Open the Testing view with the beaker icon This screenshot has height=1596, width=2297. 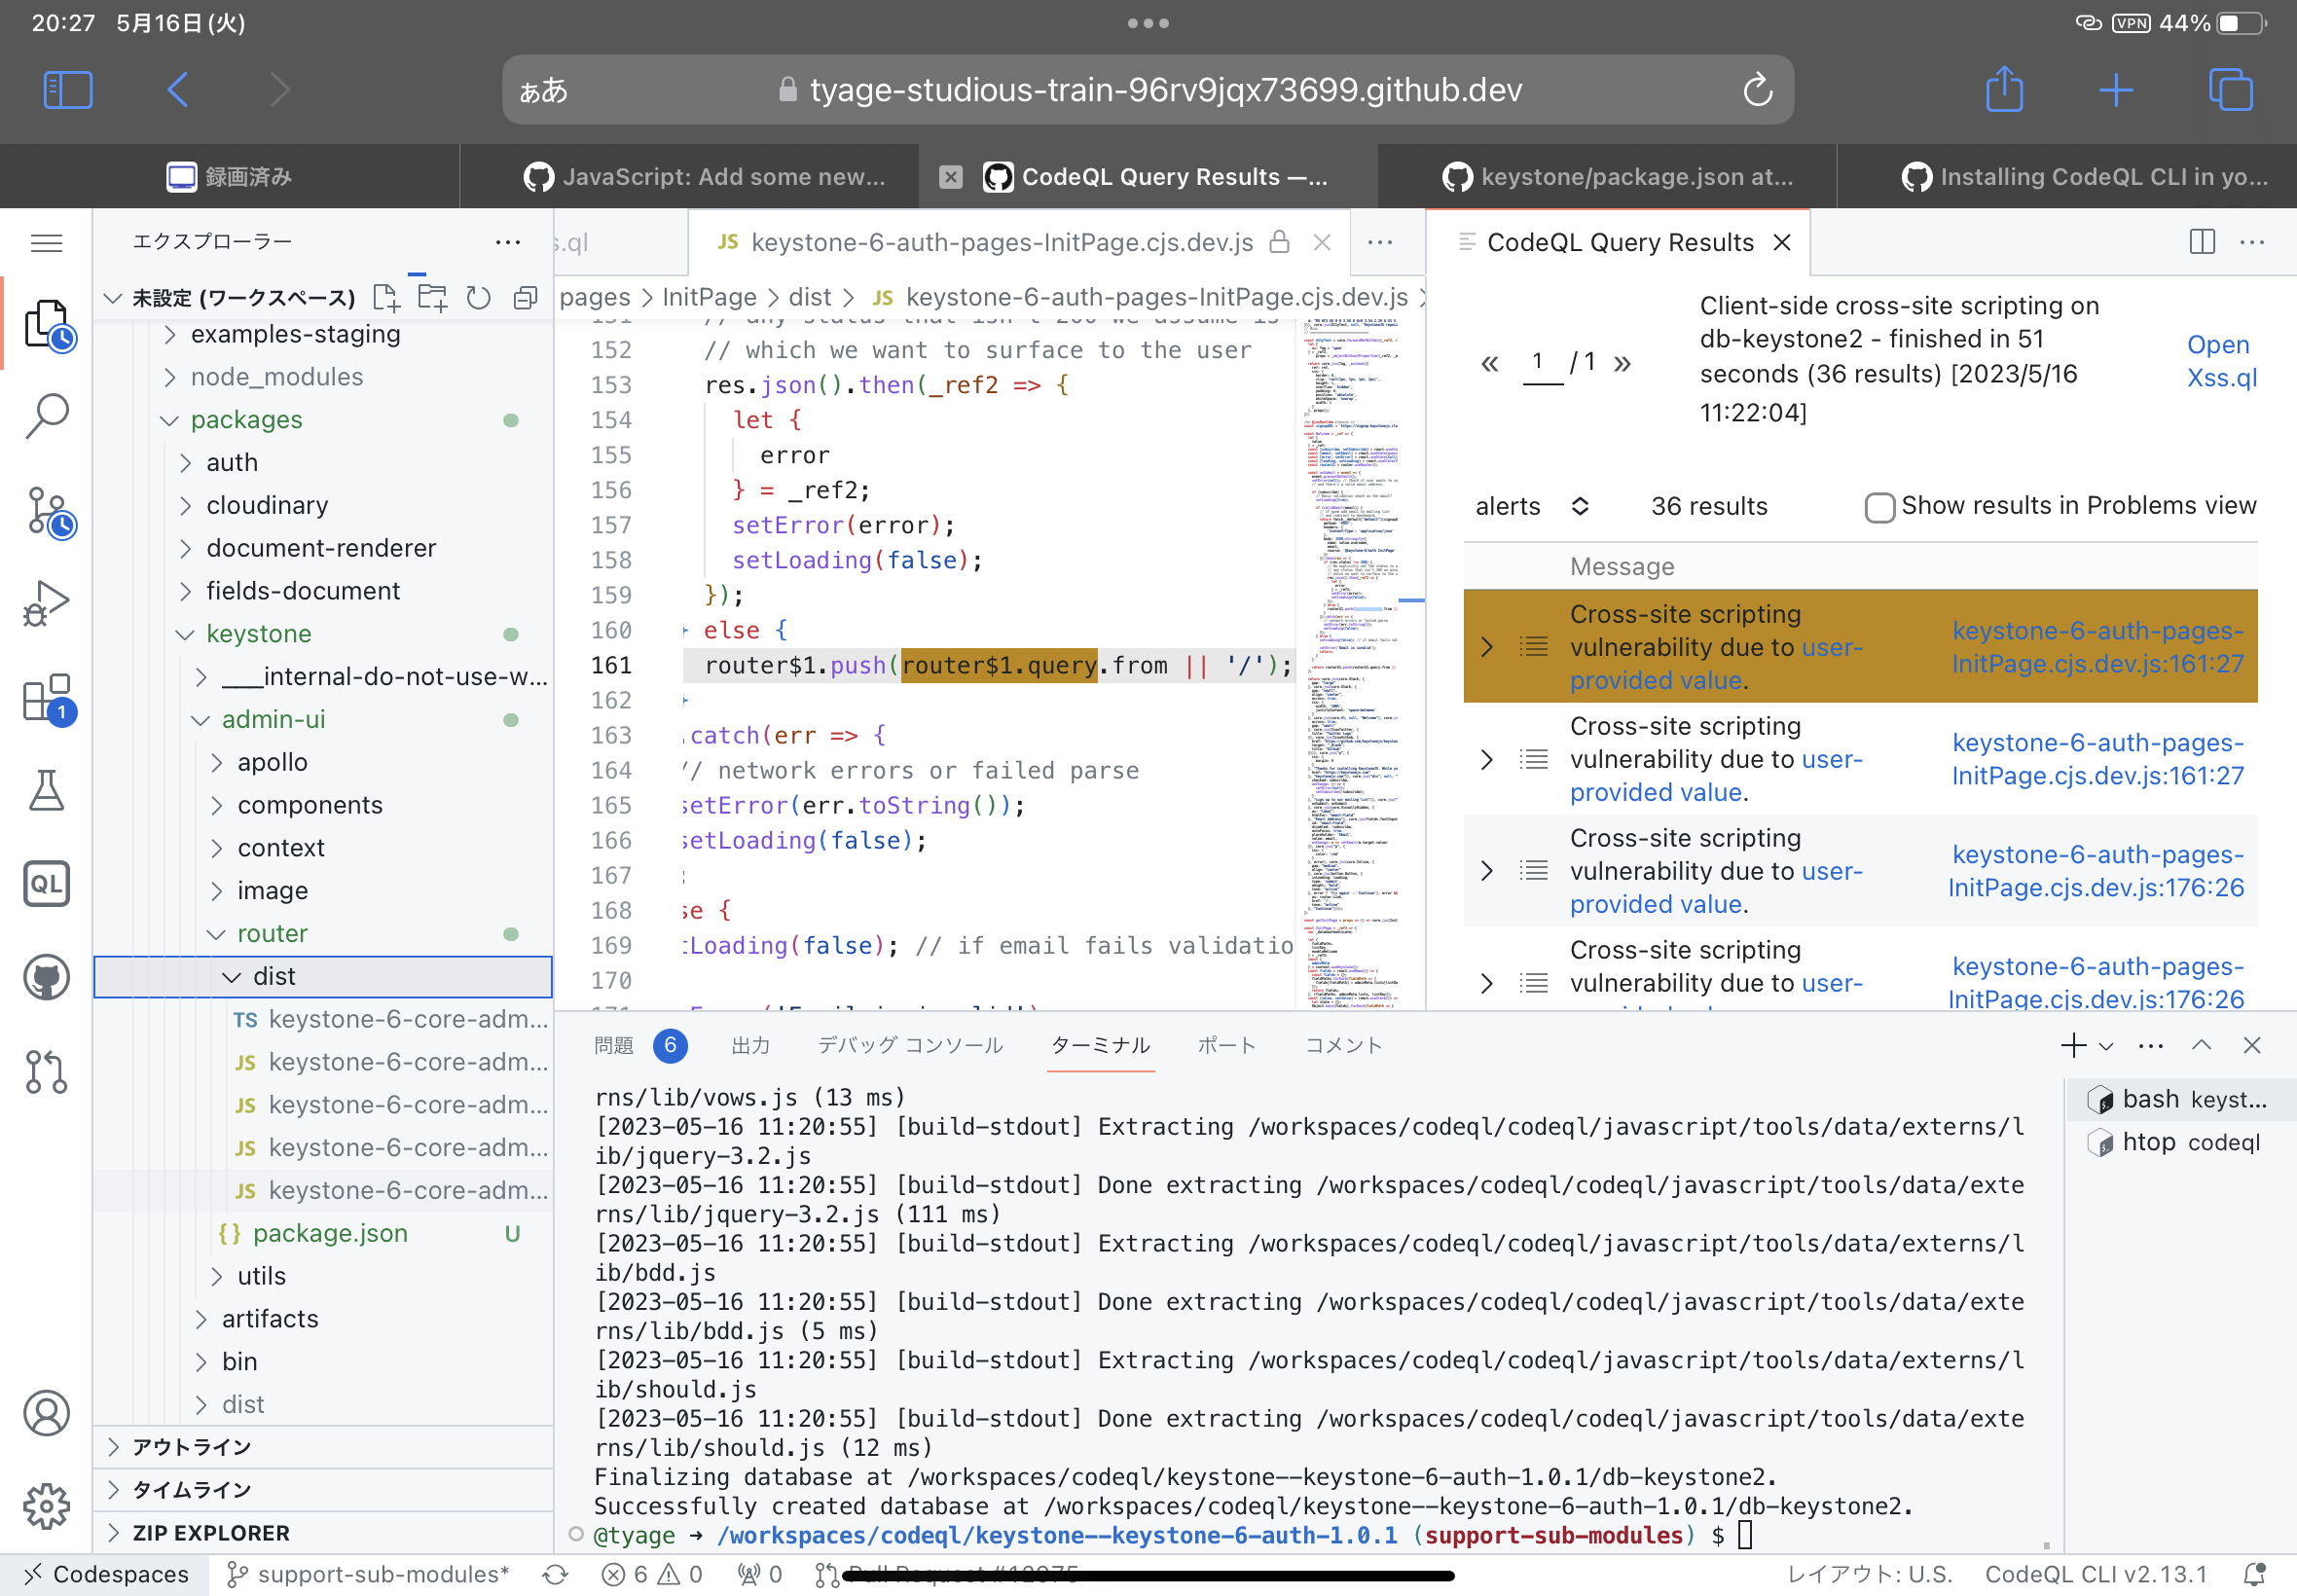(46, 790)
